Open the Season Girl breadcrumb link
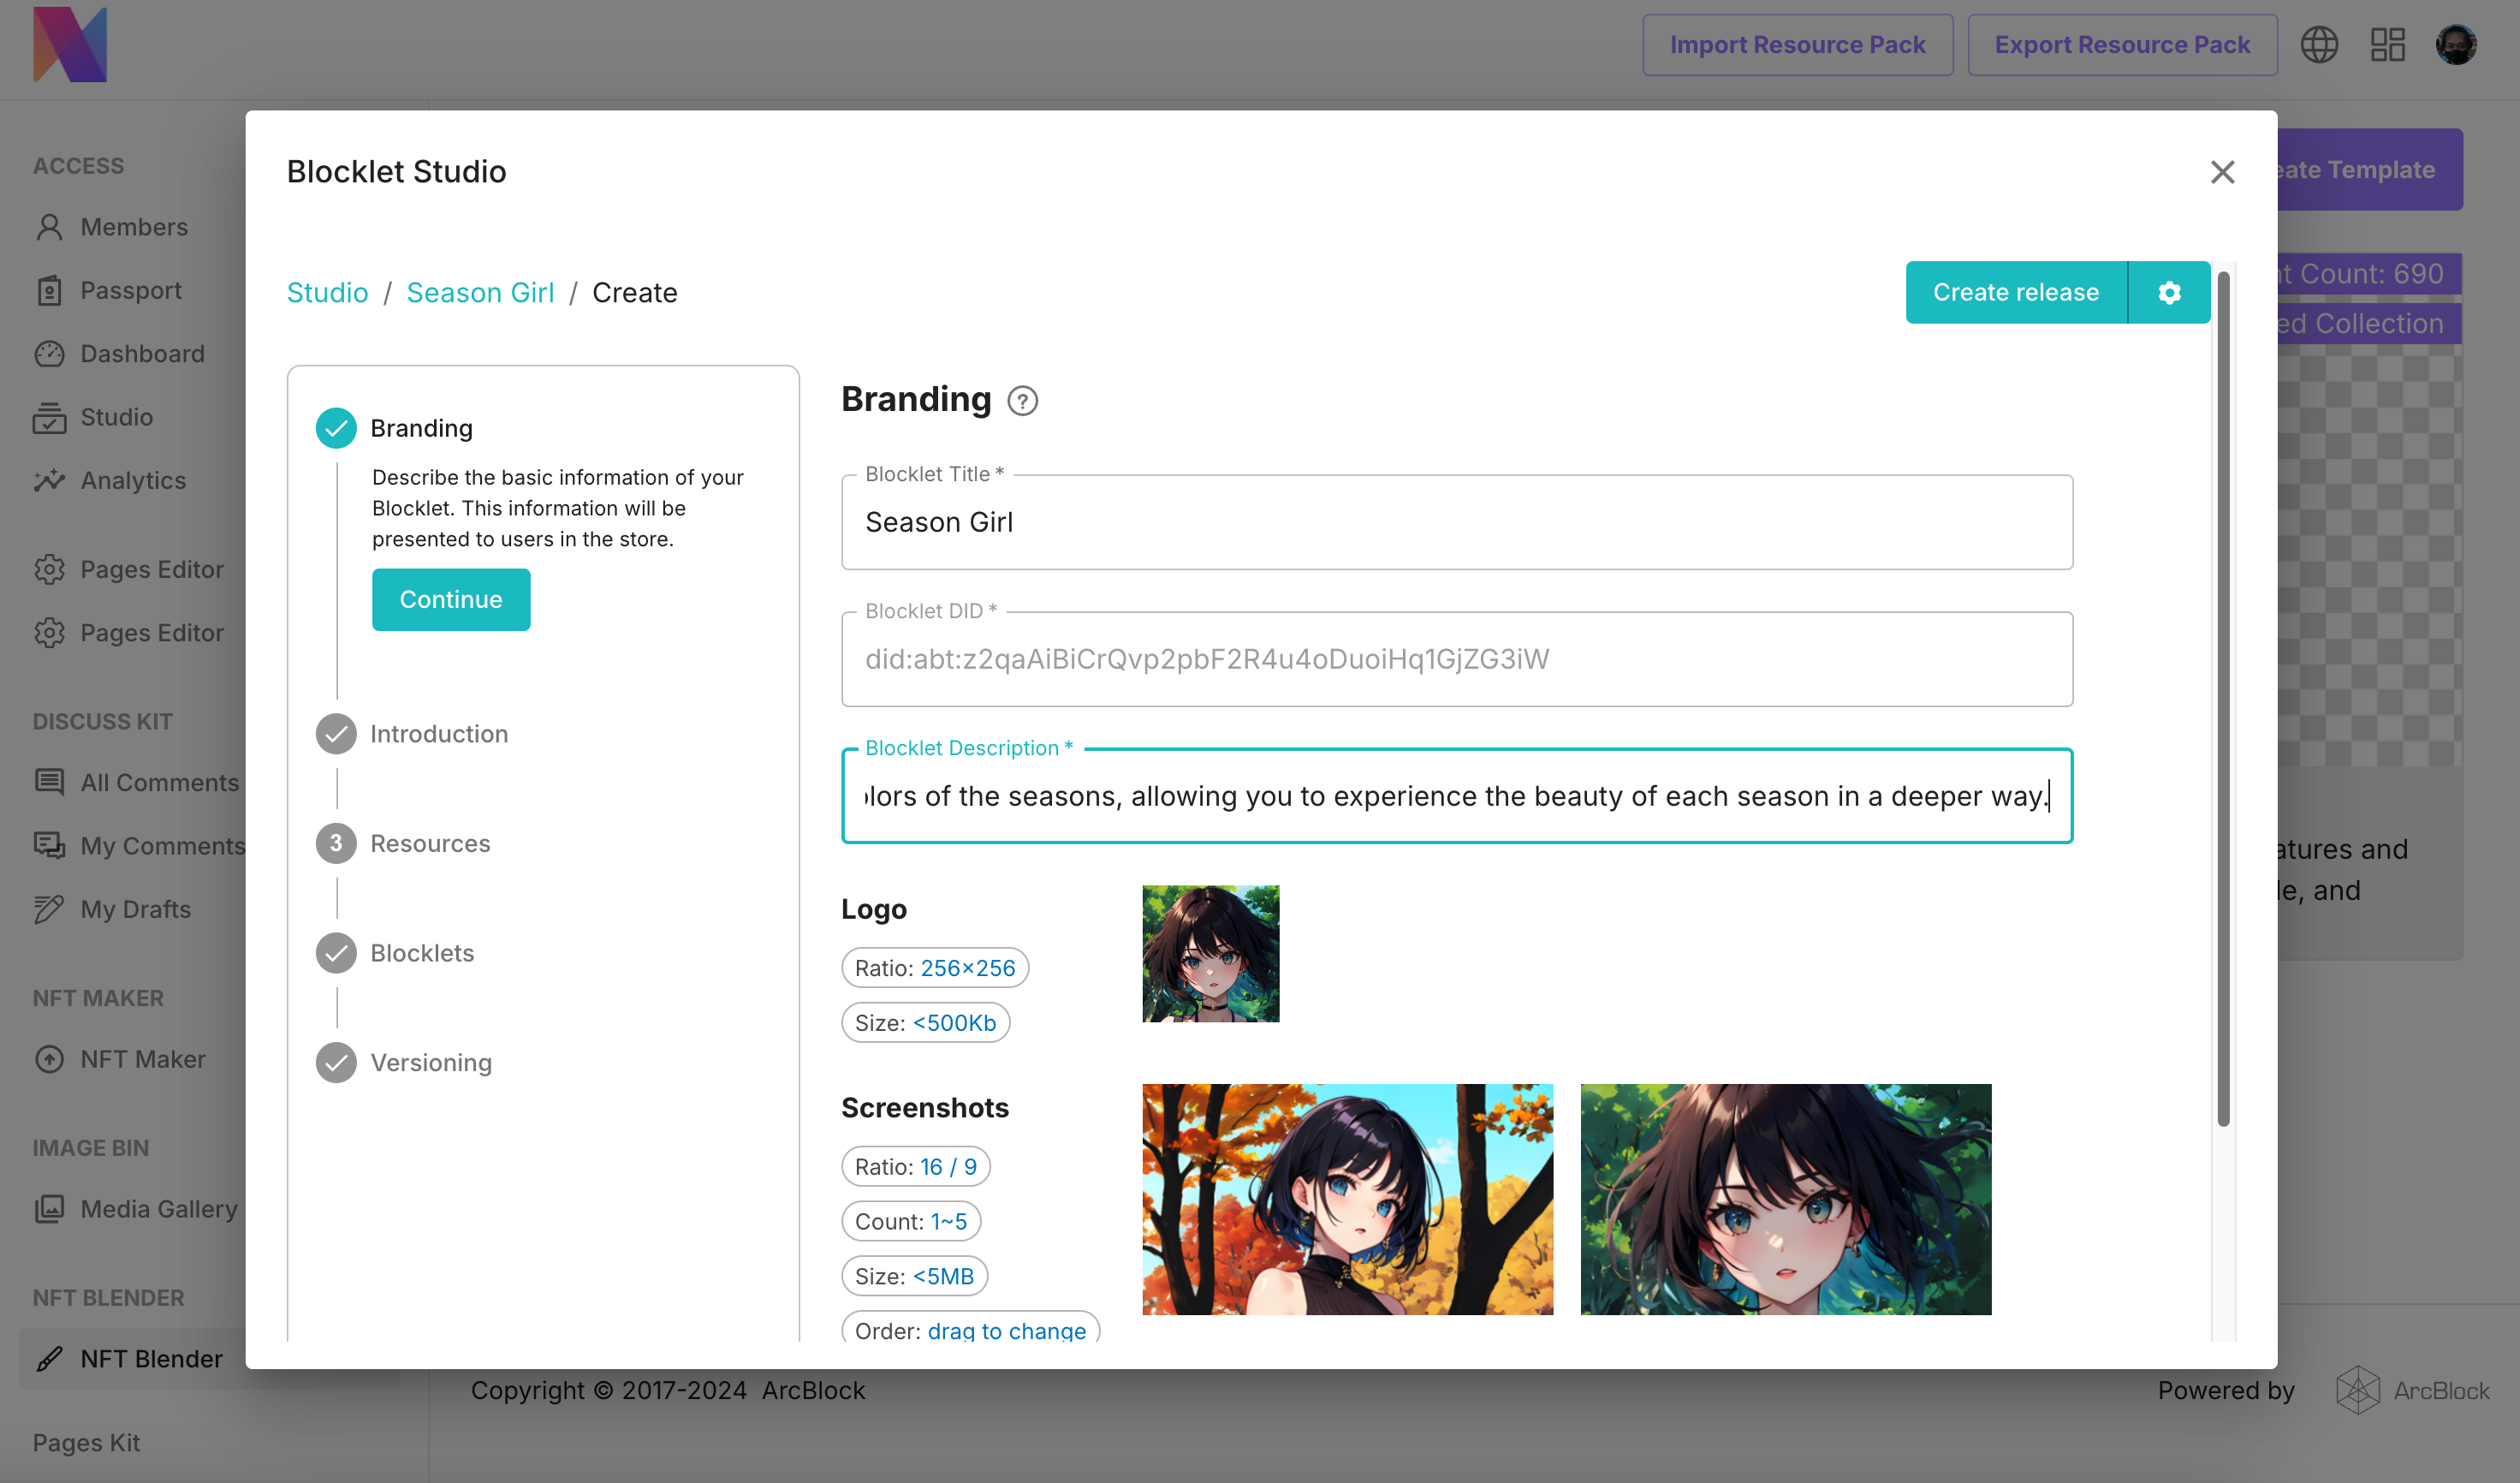Screen dimensions: 2520x1483 click(480, 293)
